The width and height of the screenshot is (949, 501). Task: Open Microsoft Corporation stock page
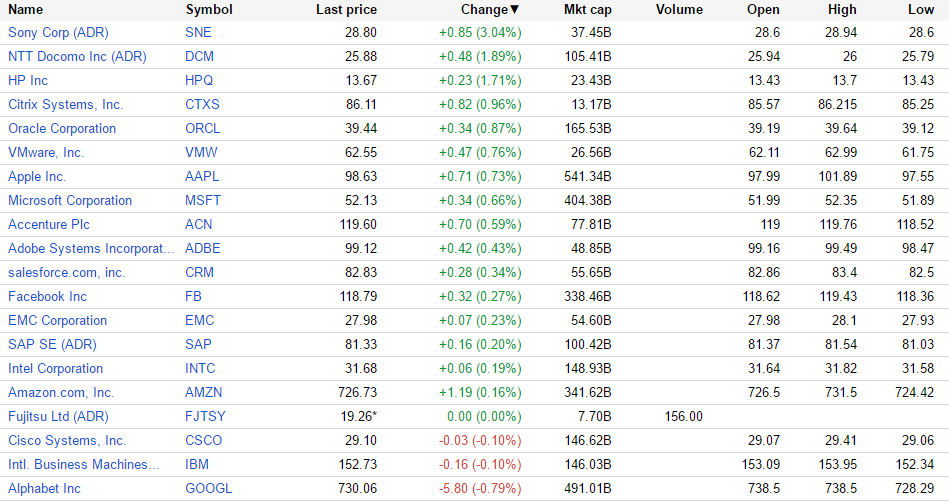[x=70, y=201]
